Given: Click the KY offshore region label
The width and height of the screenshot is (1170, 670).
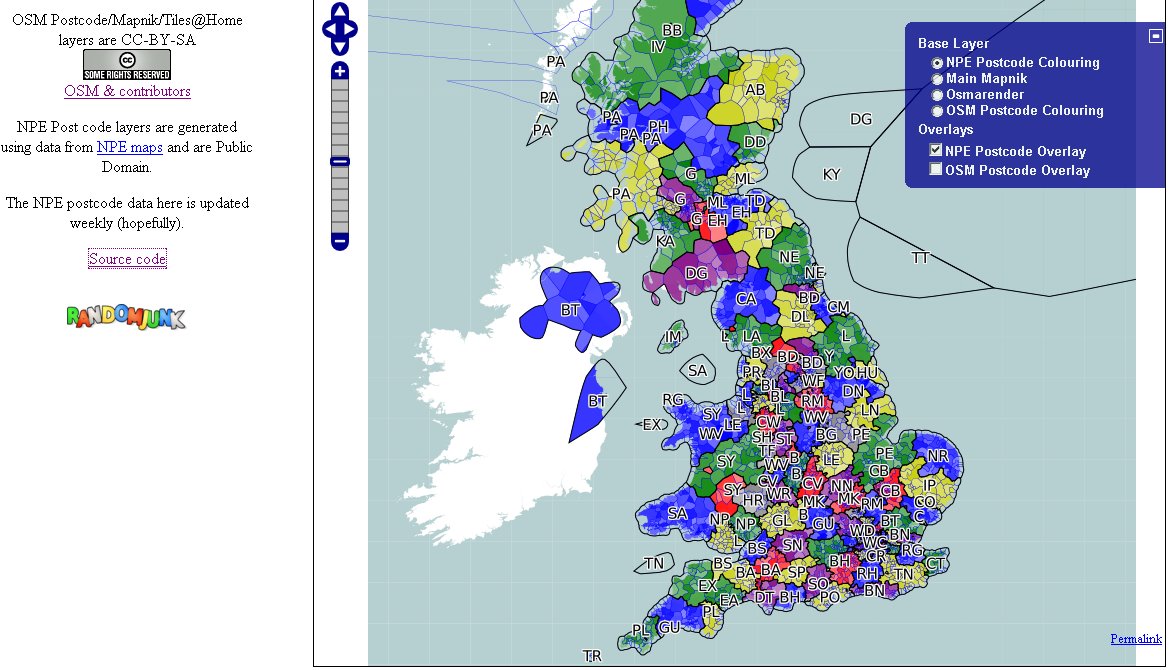Looking at the screenshot, I should 831,175.
